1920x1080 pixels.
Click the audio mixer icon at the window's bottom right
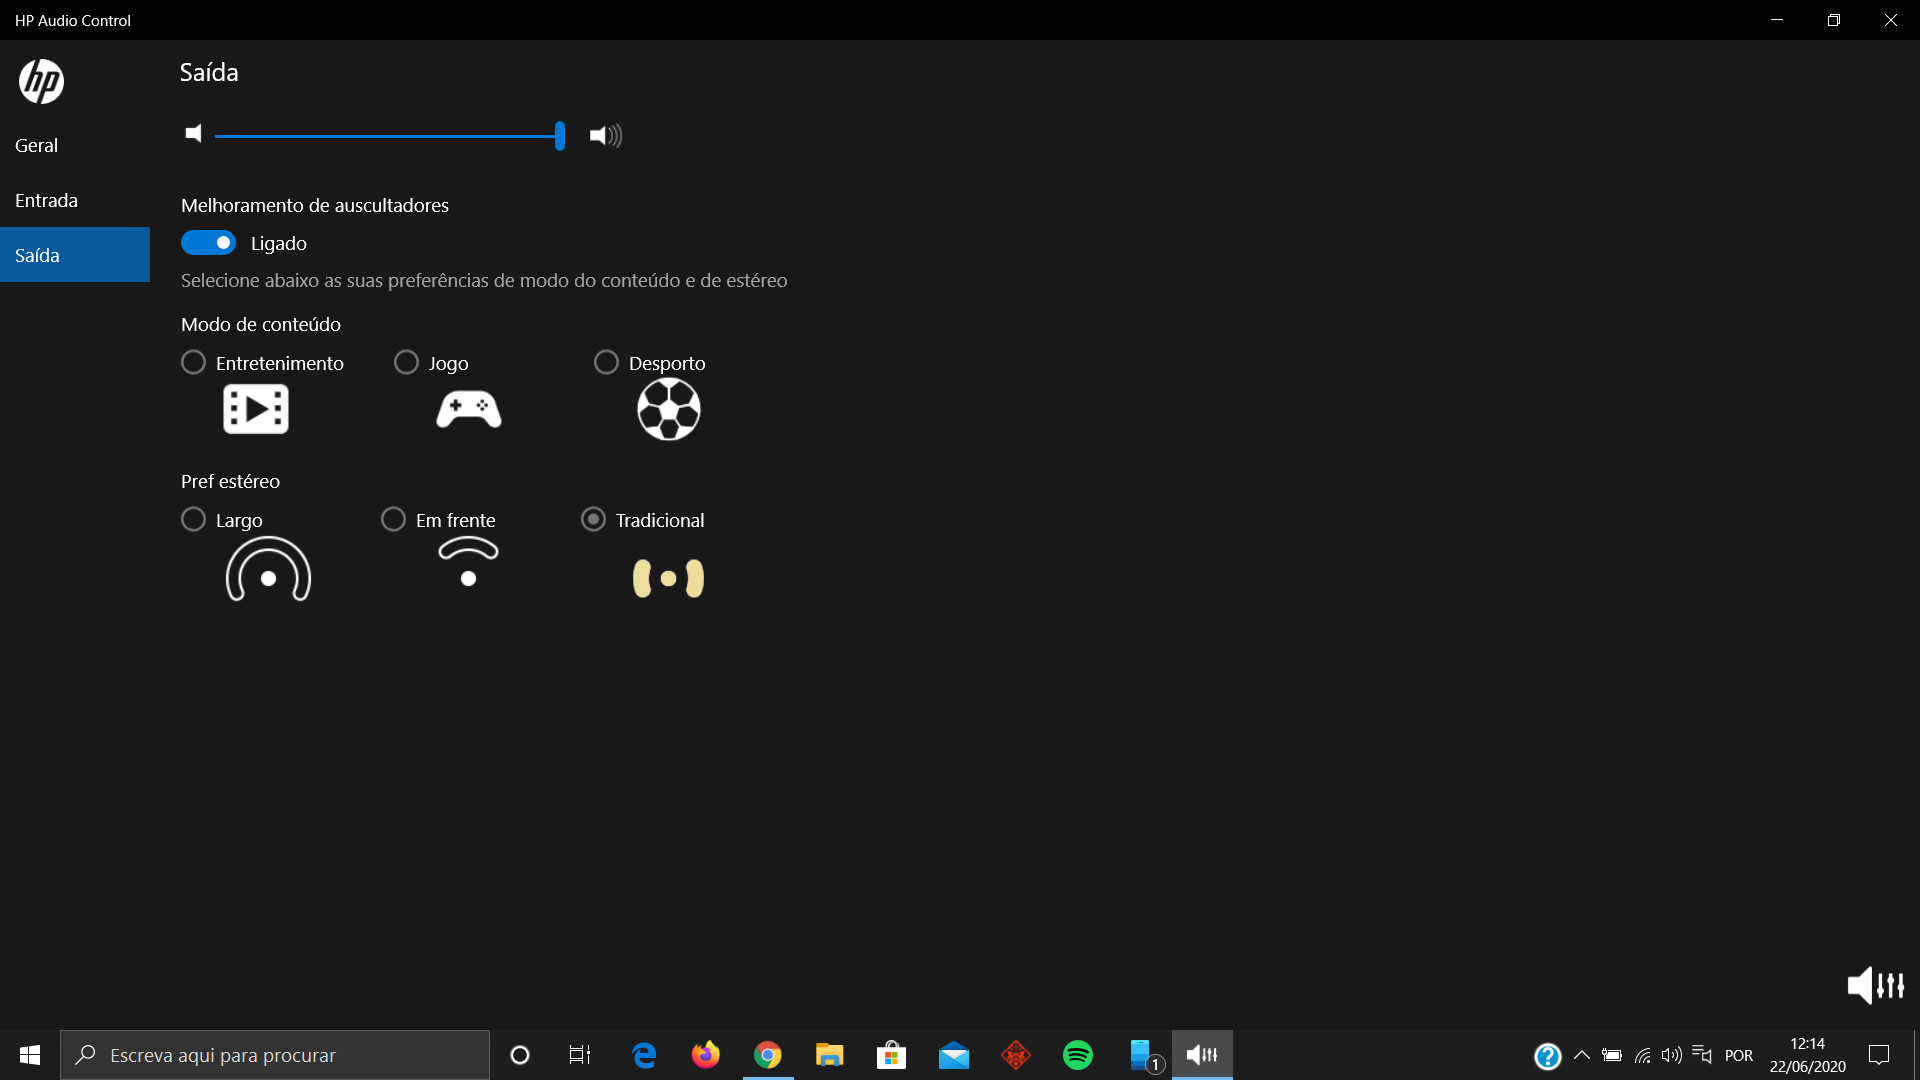click(x=1876, y=985)
